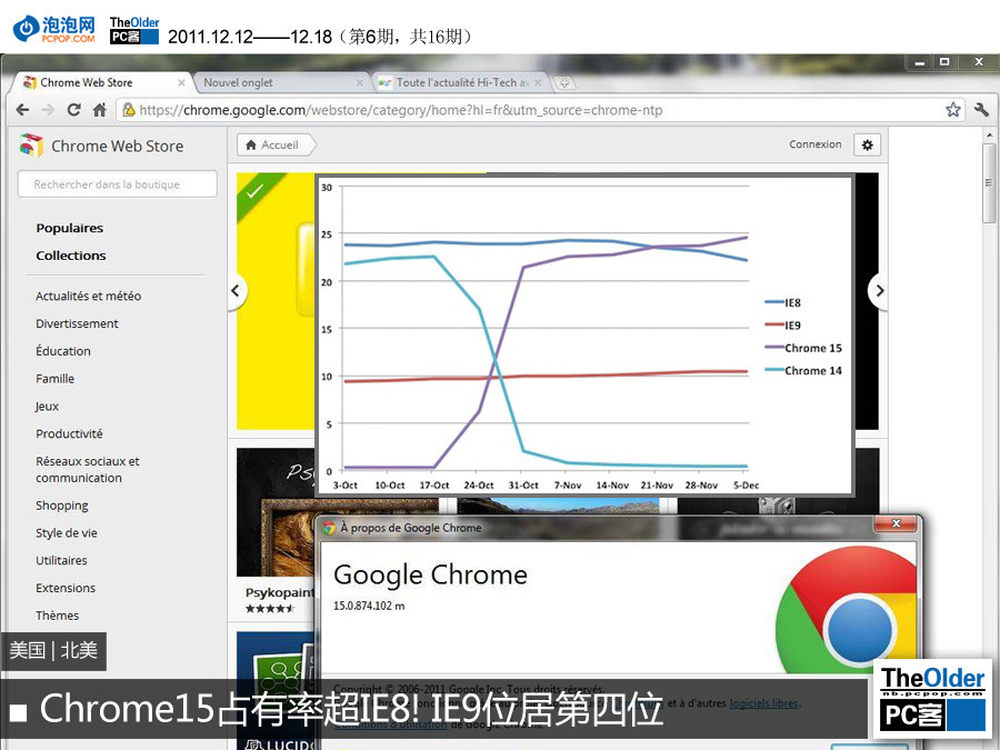Open the logiciels libres link

763,703
